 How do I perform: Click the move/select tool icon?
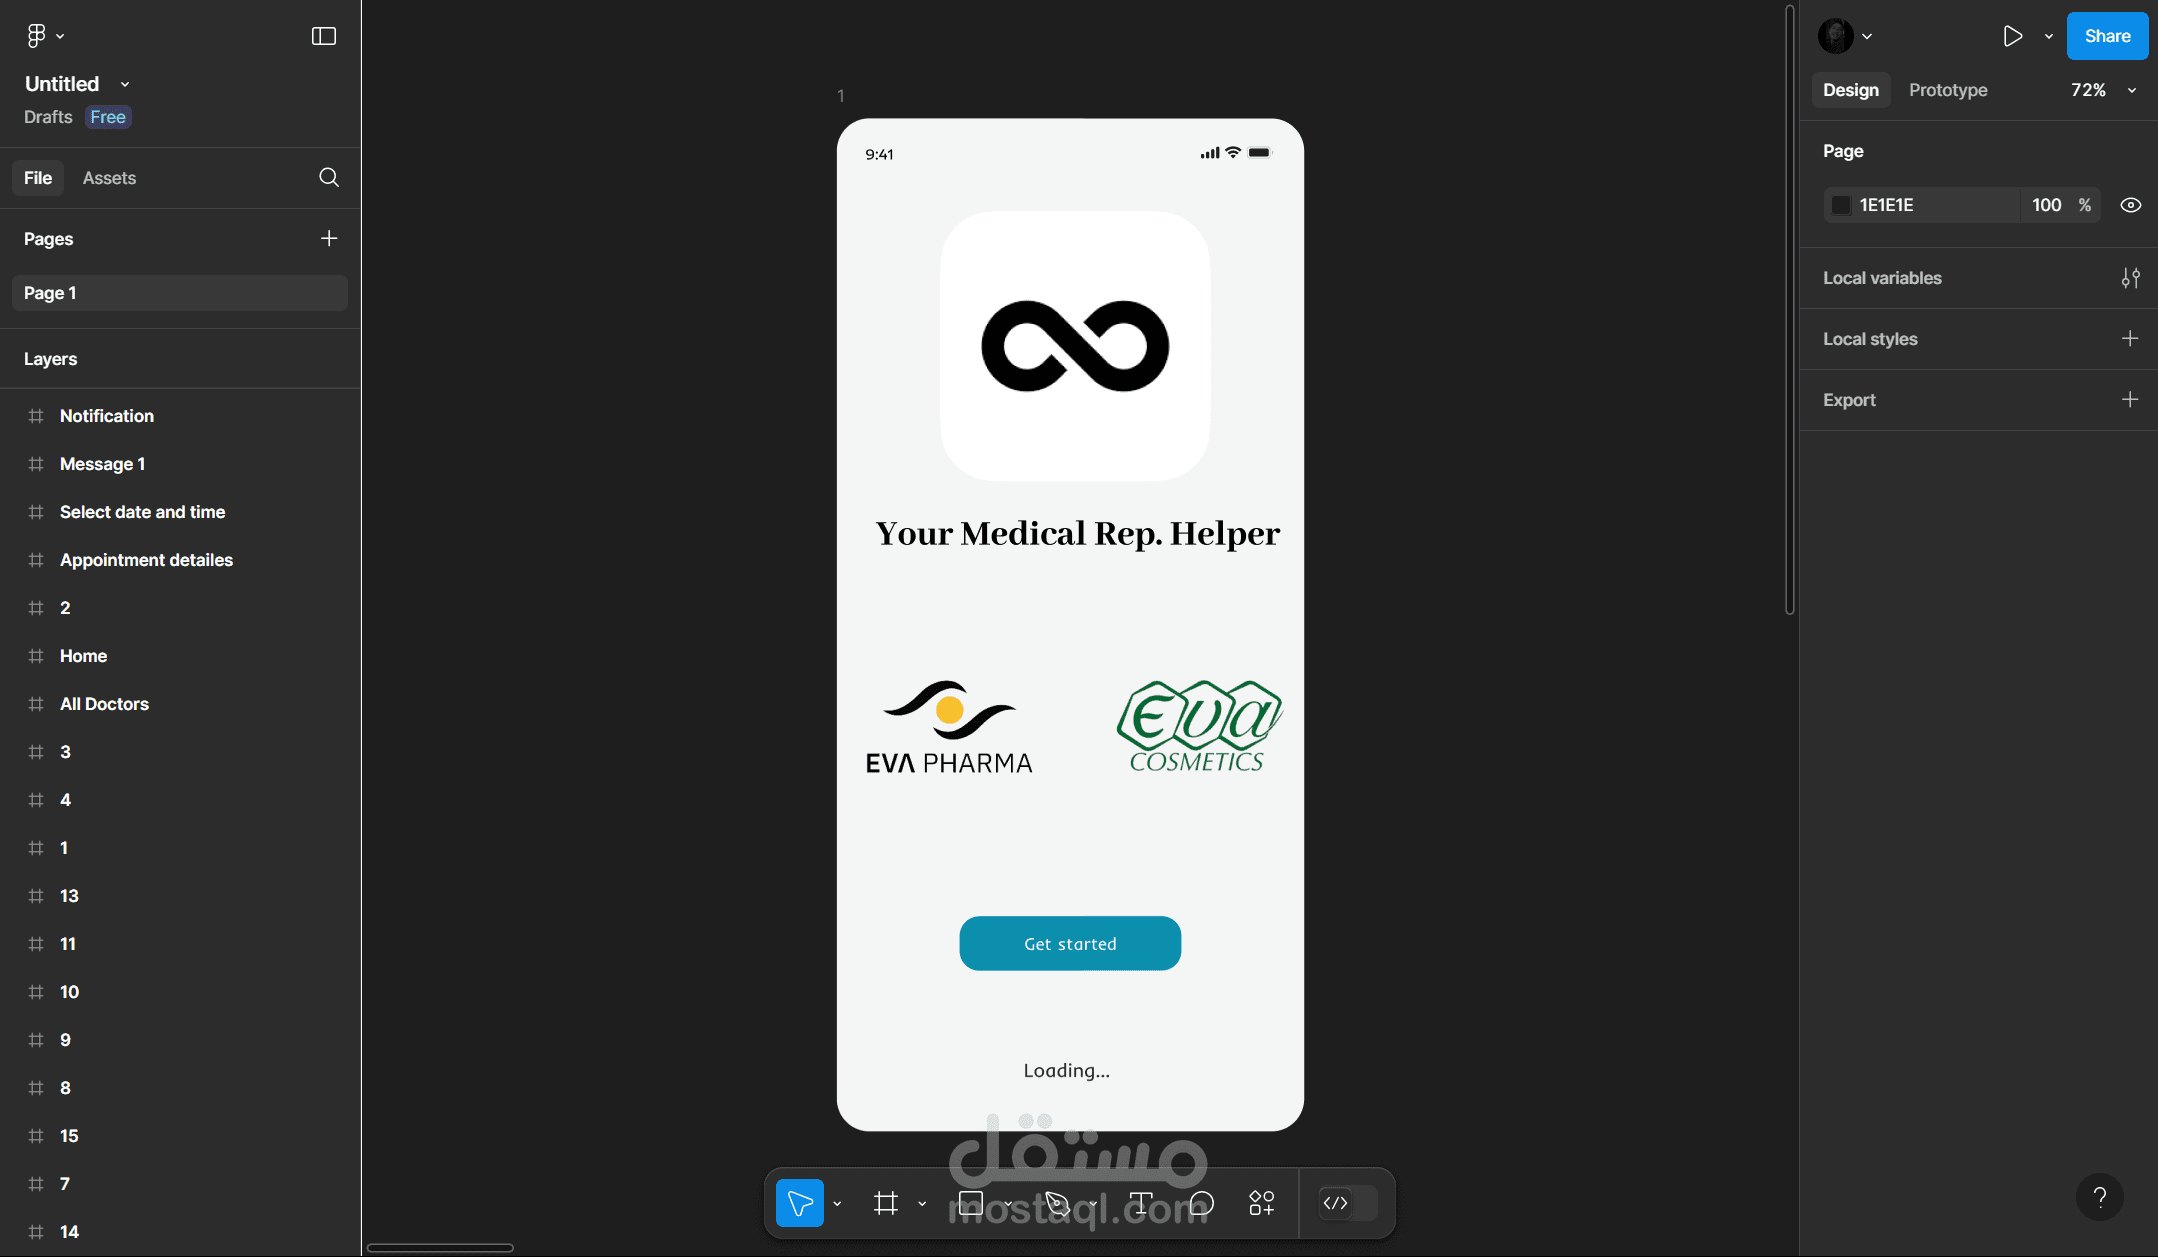tap(801, 1203)
